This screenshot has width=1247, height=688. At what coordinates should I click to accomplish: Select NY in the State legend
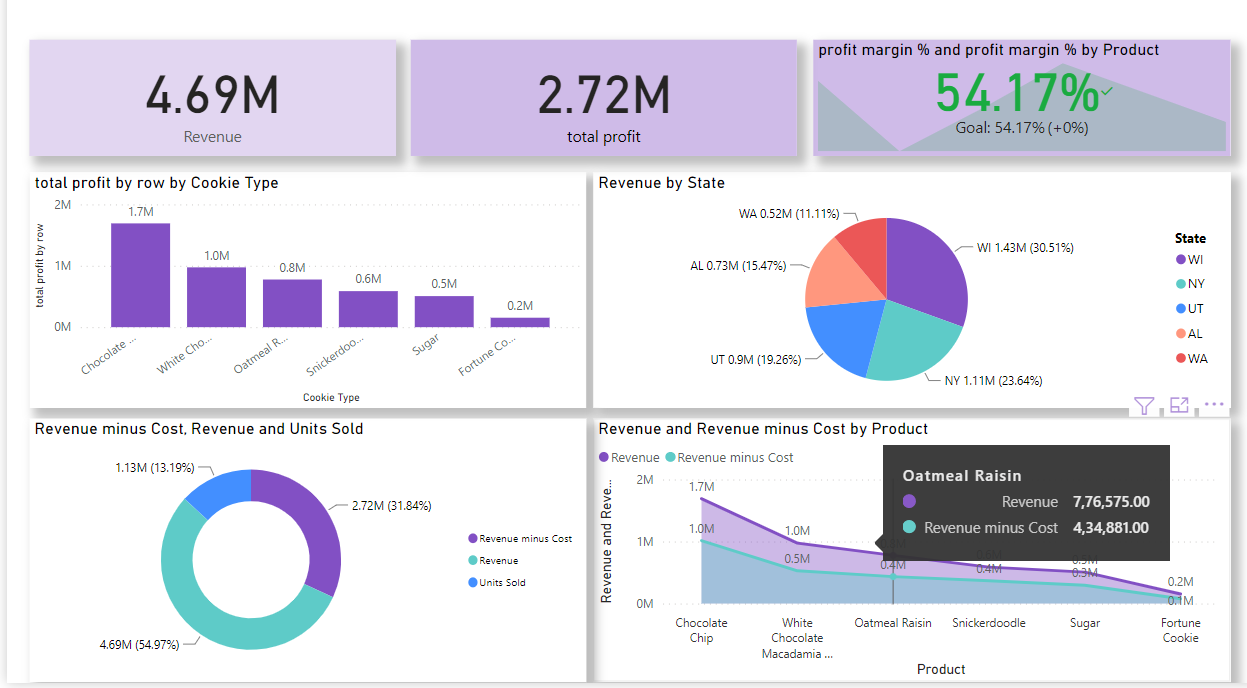(x=1190, y=284)
